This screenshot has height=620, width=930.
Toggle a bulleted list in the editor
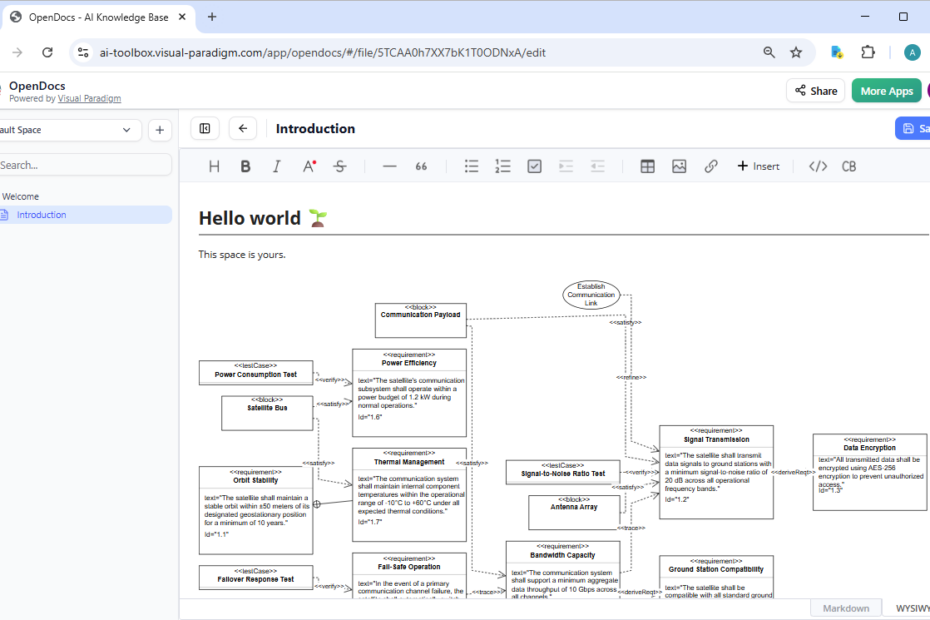click(x=471, y=166)
